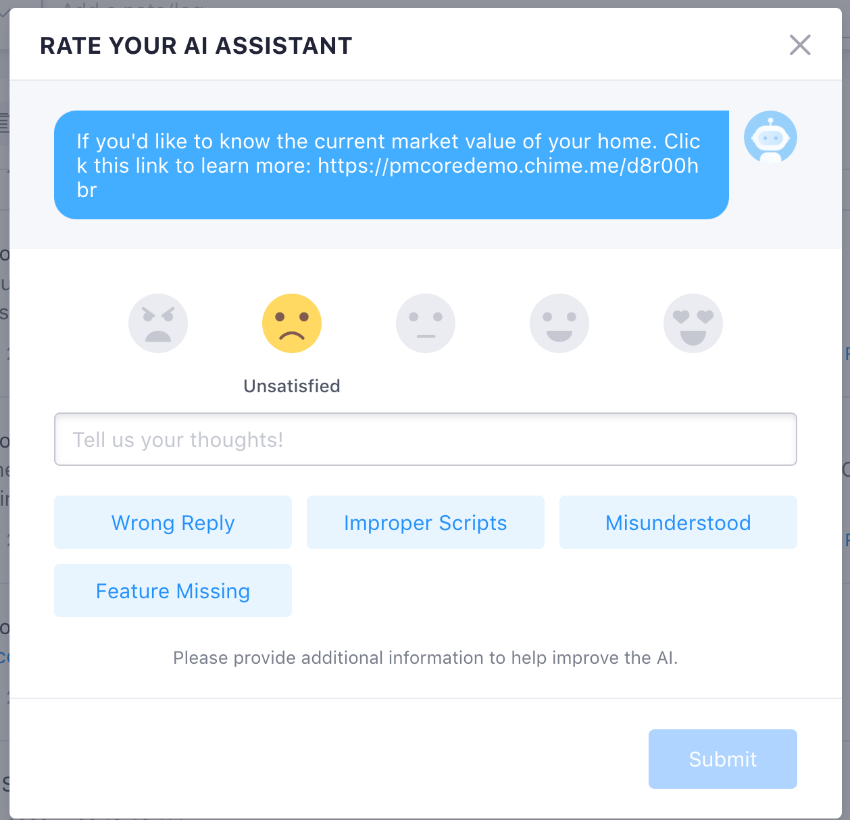Close the Rate Your AI Assistant dialog
The image size is (850, 820).
click(x=800, y=45)
